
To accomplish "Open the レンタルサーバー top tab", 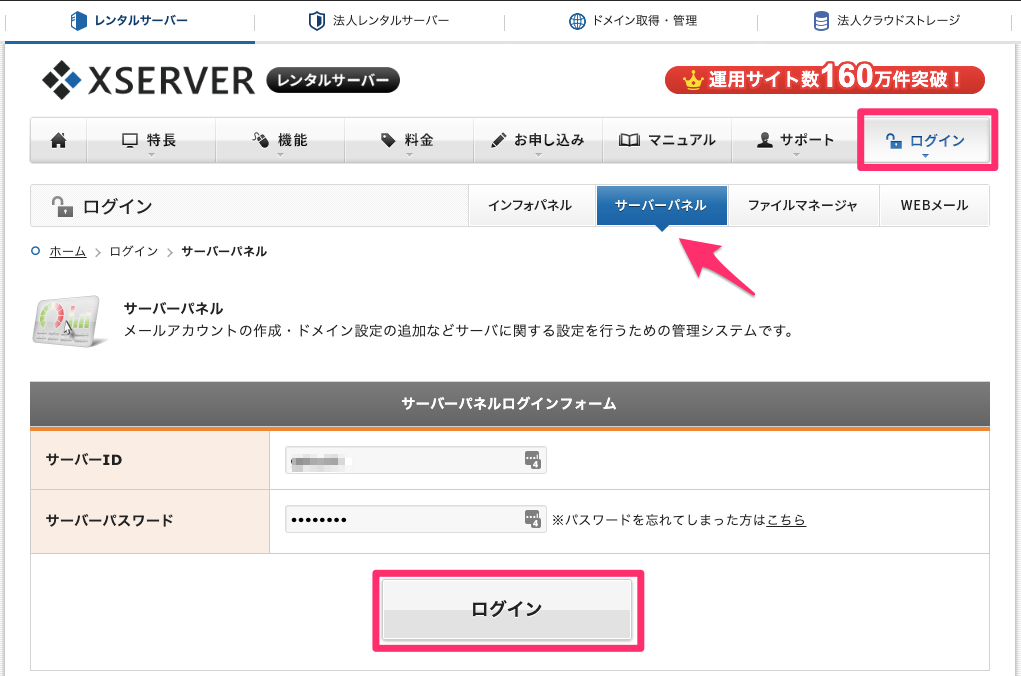I will point(130,21).
